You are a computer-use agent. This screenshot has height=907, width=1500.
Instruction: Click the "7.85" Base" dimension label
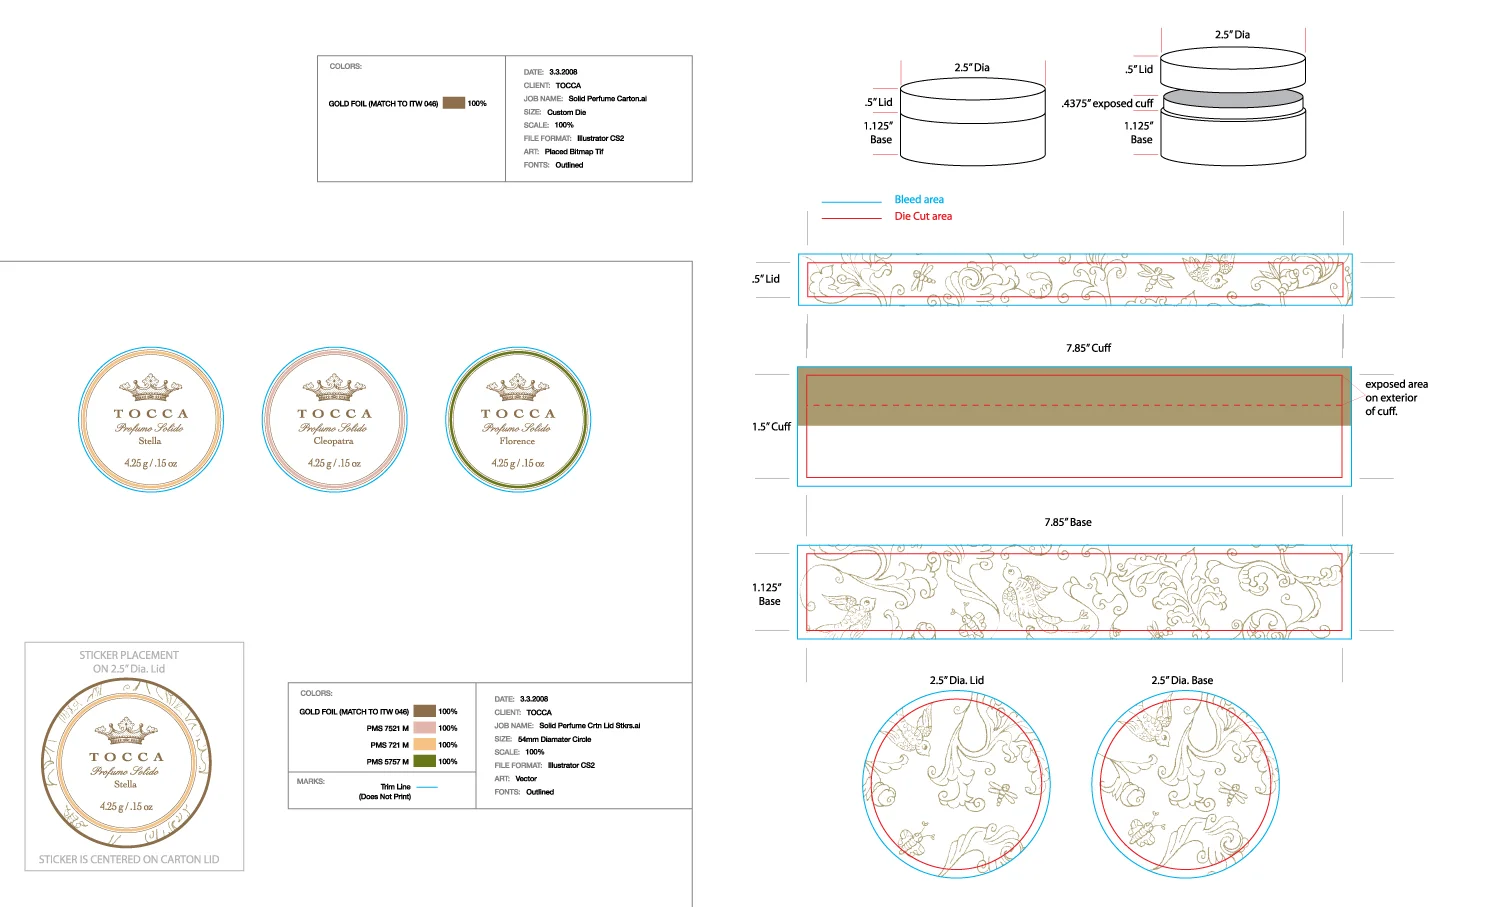[1068, 522]
